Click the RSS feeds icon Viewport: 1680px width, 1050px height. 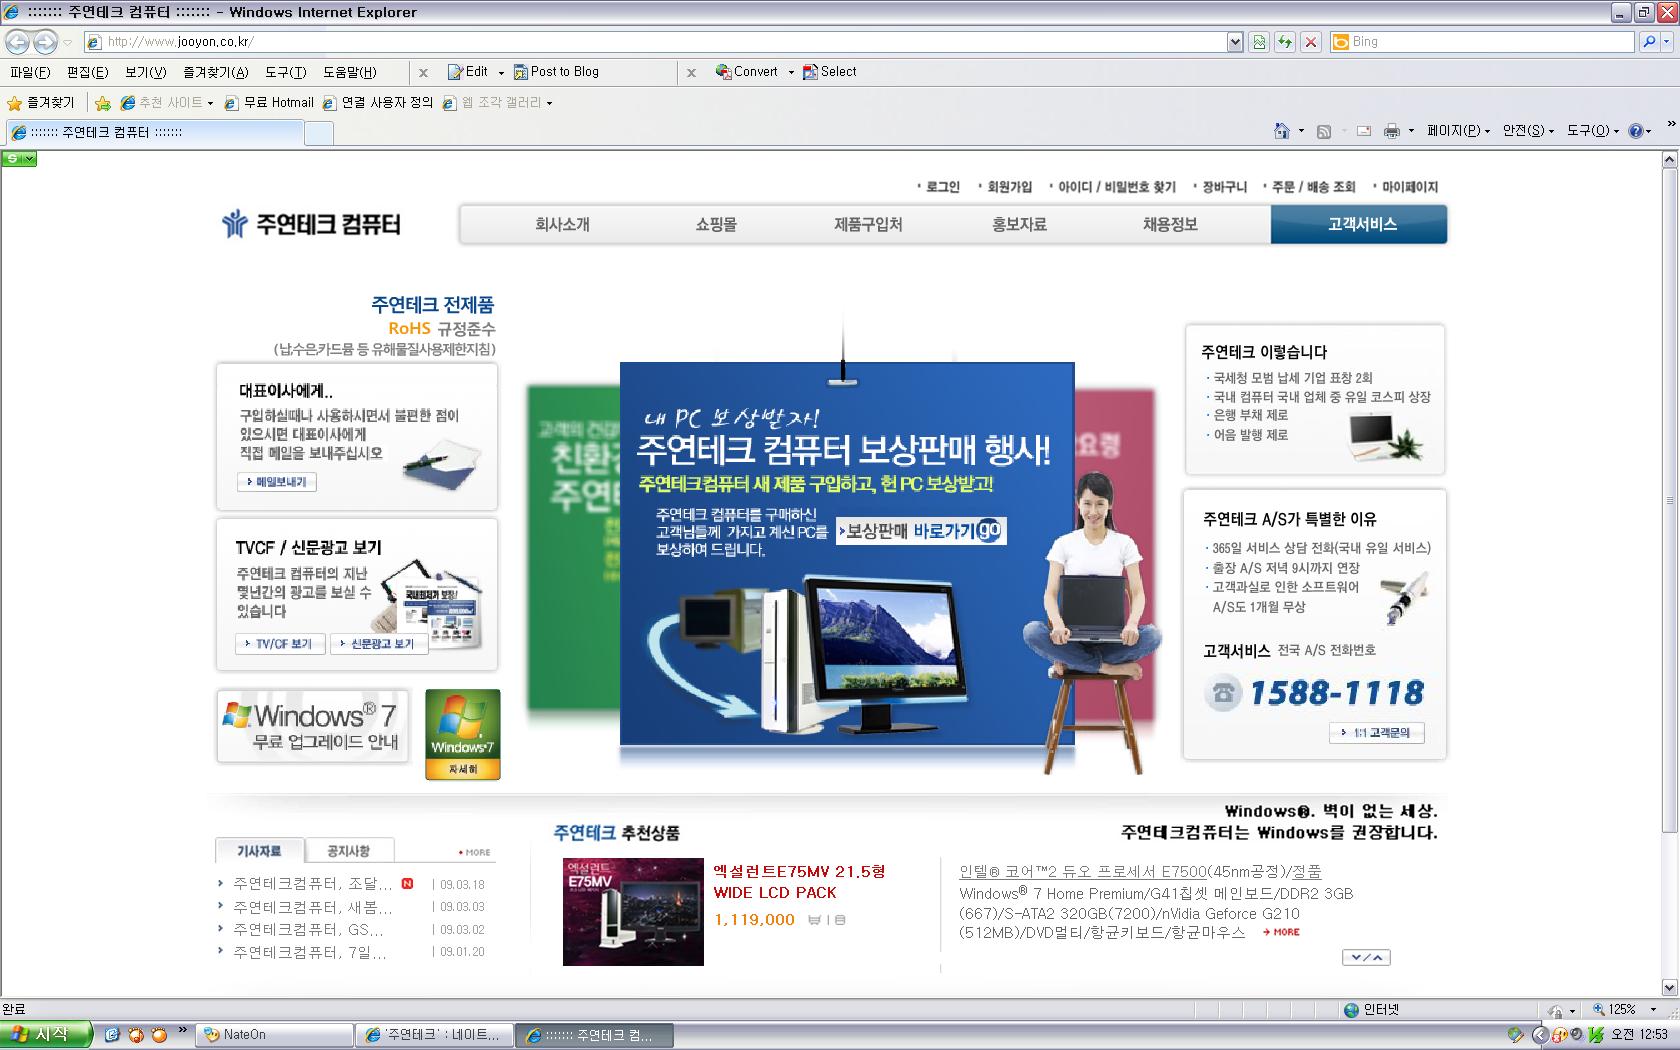point(1324,131)
